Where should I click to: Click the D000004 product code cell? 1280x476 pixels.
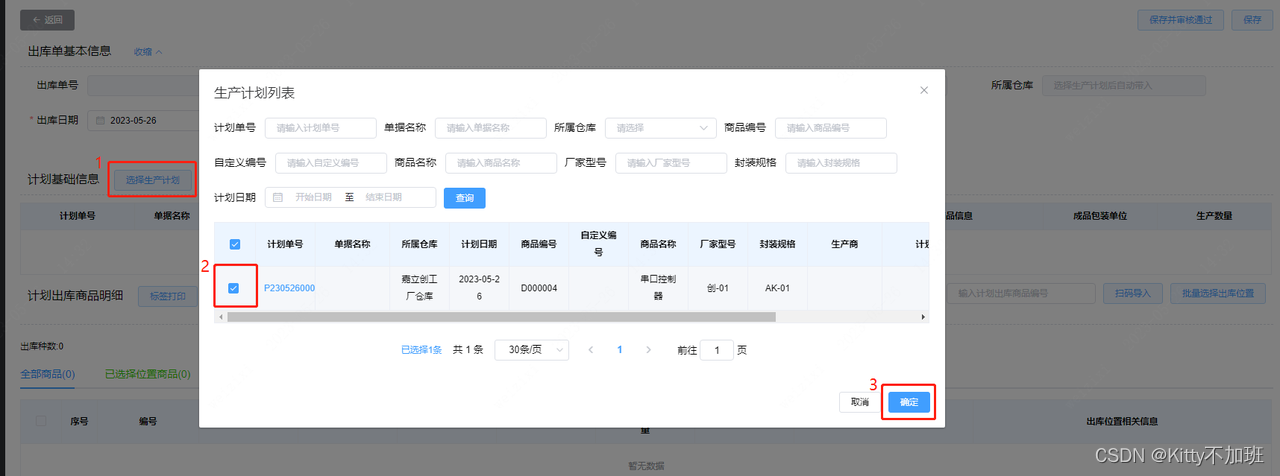[x=539, y=288]
